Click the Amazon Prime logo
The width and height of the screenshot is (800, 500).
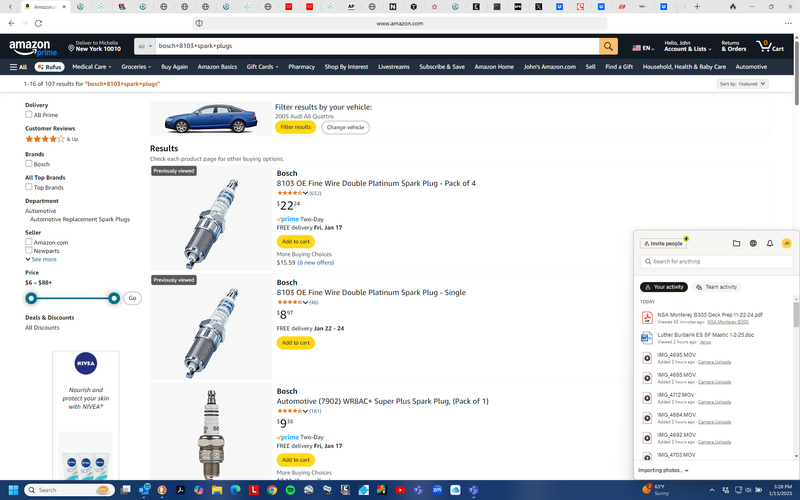pyautogui.click(x=33, y=48)
